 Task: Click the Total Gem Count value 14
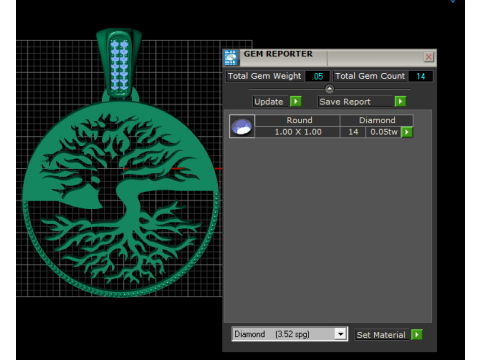(421, 76)
